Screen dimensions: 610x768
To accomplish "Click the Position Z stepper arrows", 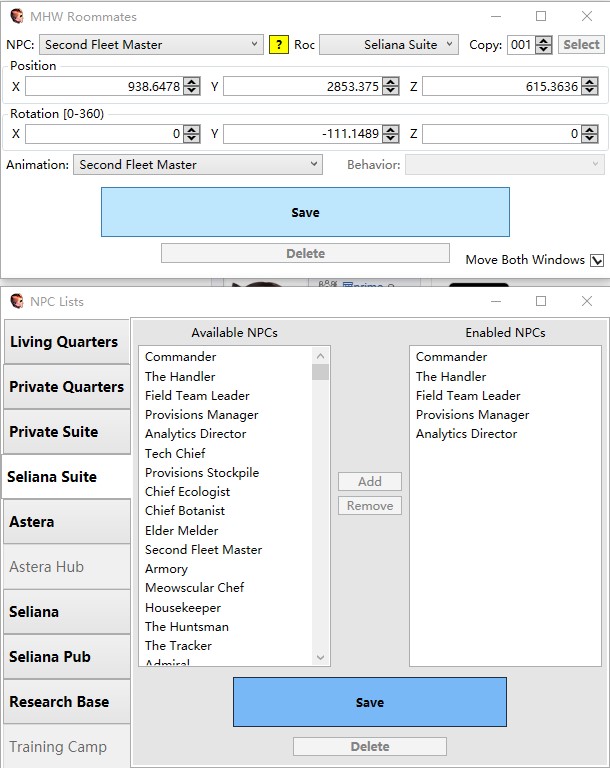I will [590, 87].
